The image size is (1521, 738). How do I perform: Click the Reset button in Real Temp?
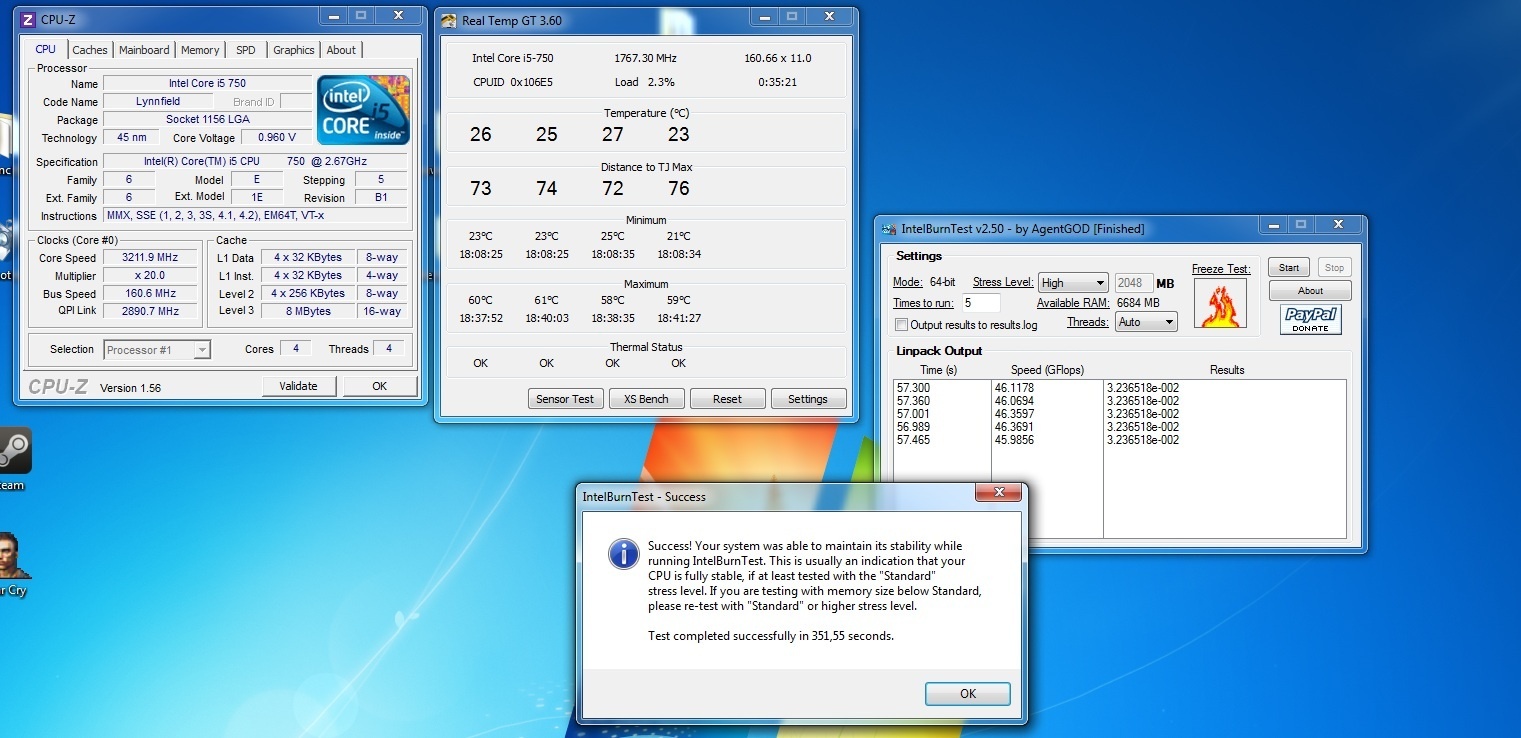click(727, 399)
